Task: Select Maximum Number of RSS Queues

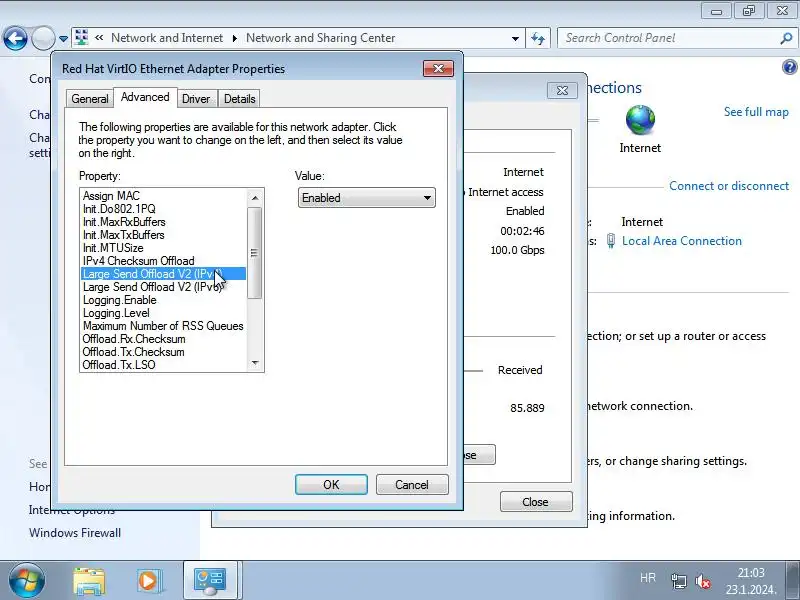Action: pos(163,326)
